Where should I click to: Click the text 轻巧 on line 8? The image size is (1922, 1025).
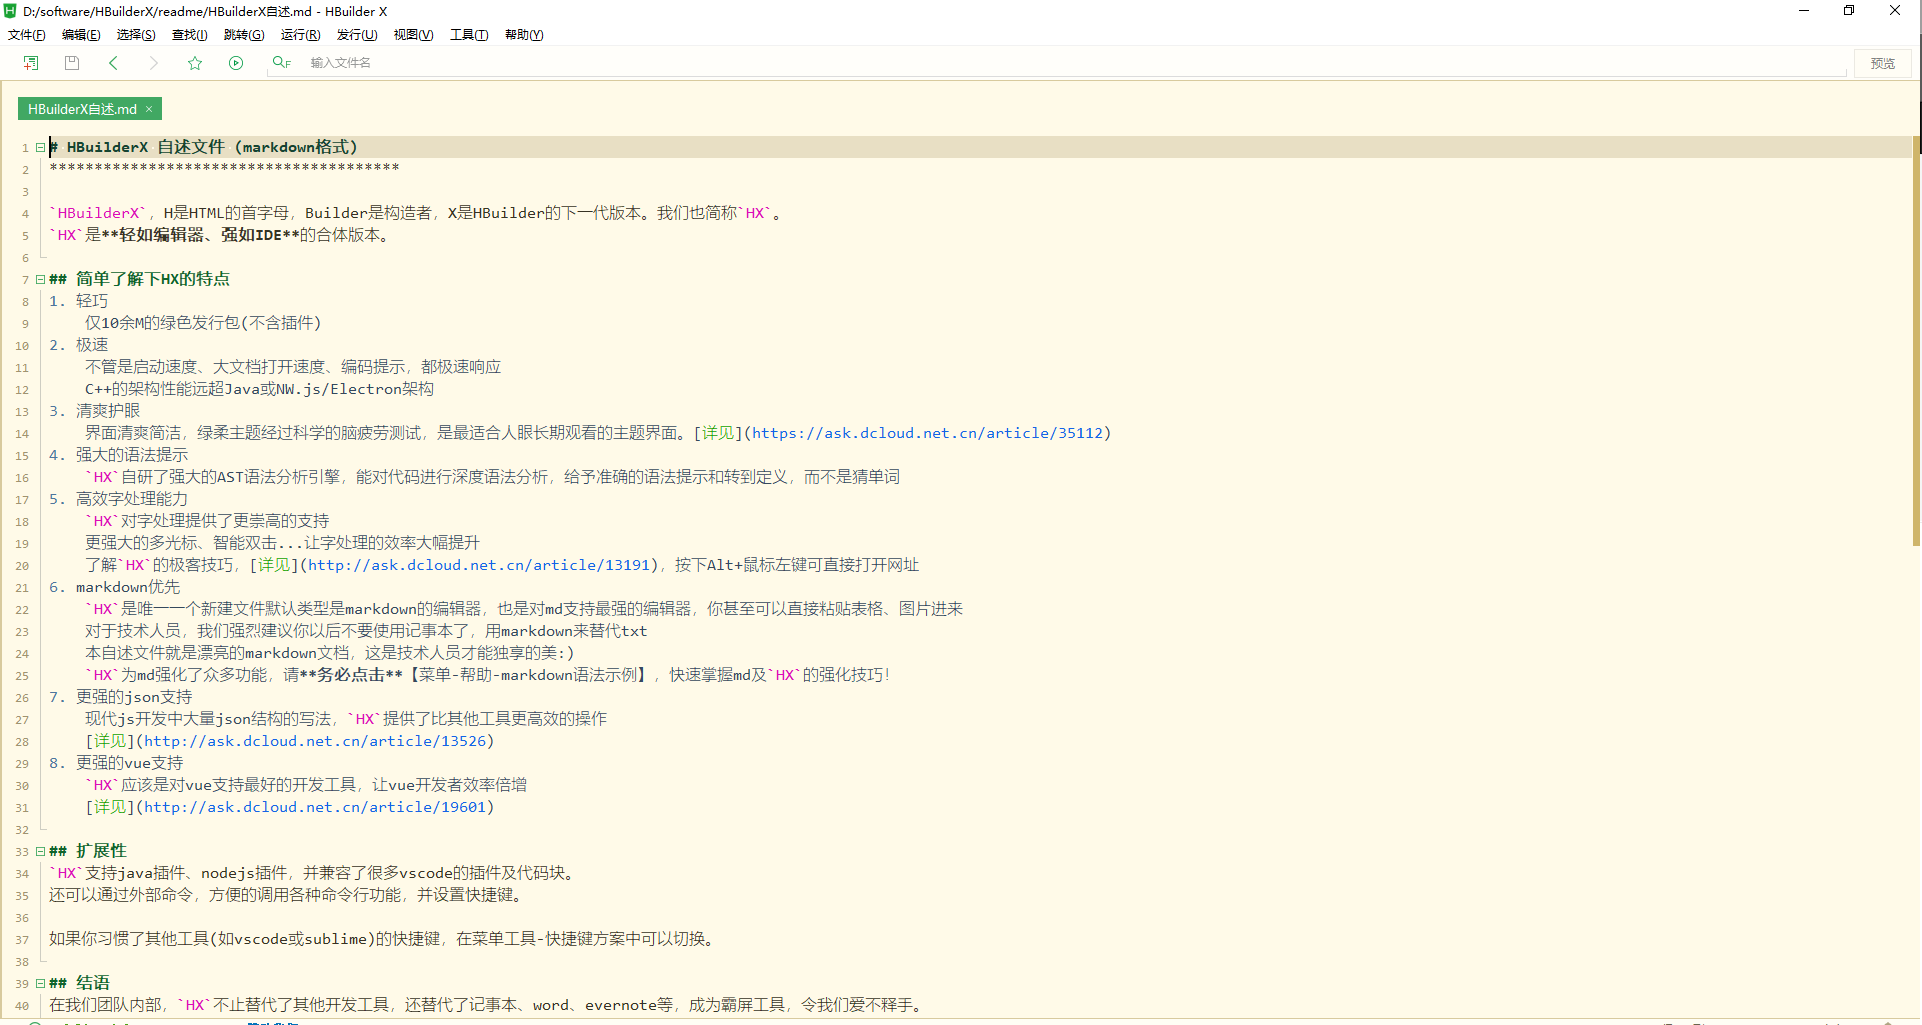[x=92, y=301]
